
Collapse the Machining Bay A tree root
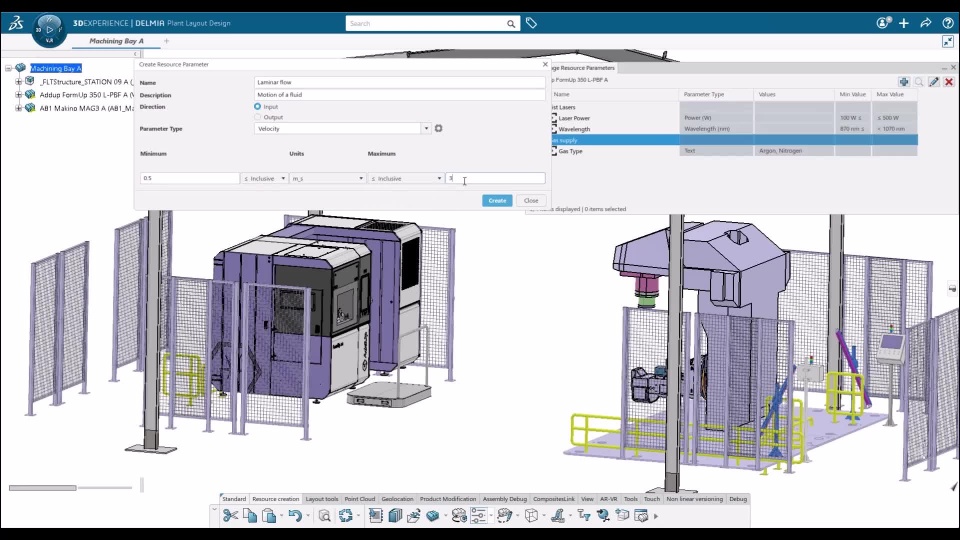click(x=9, y=68)
